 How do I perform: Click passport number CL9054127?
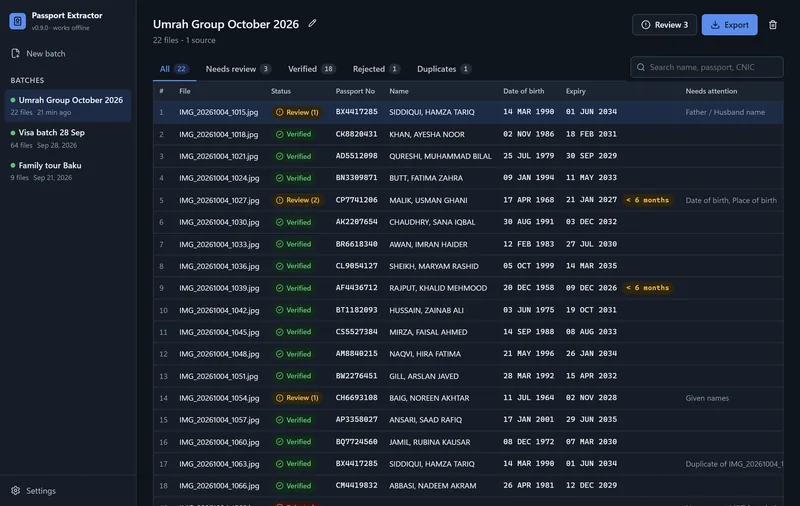click(357, 266)
